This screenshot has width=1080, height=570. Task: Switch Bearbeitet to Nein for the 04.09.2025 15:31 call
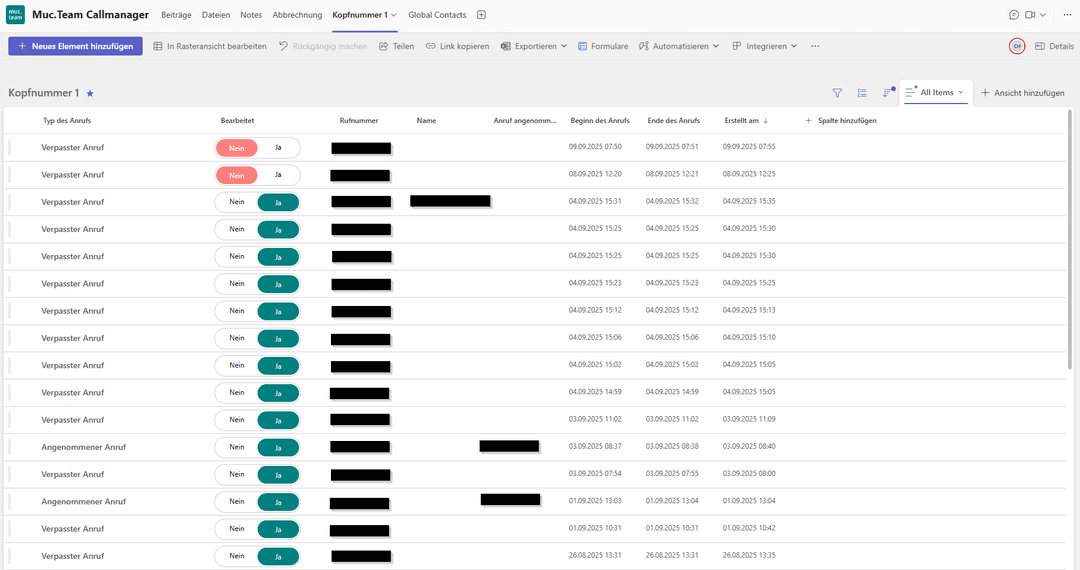click(x=237, y=201)
